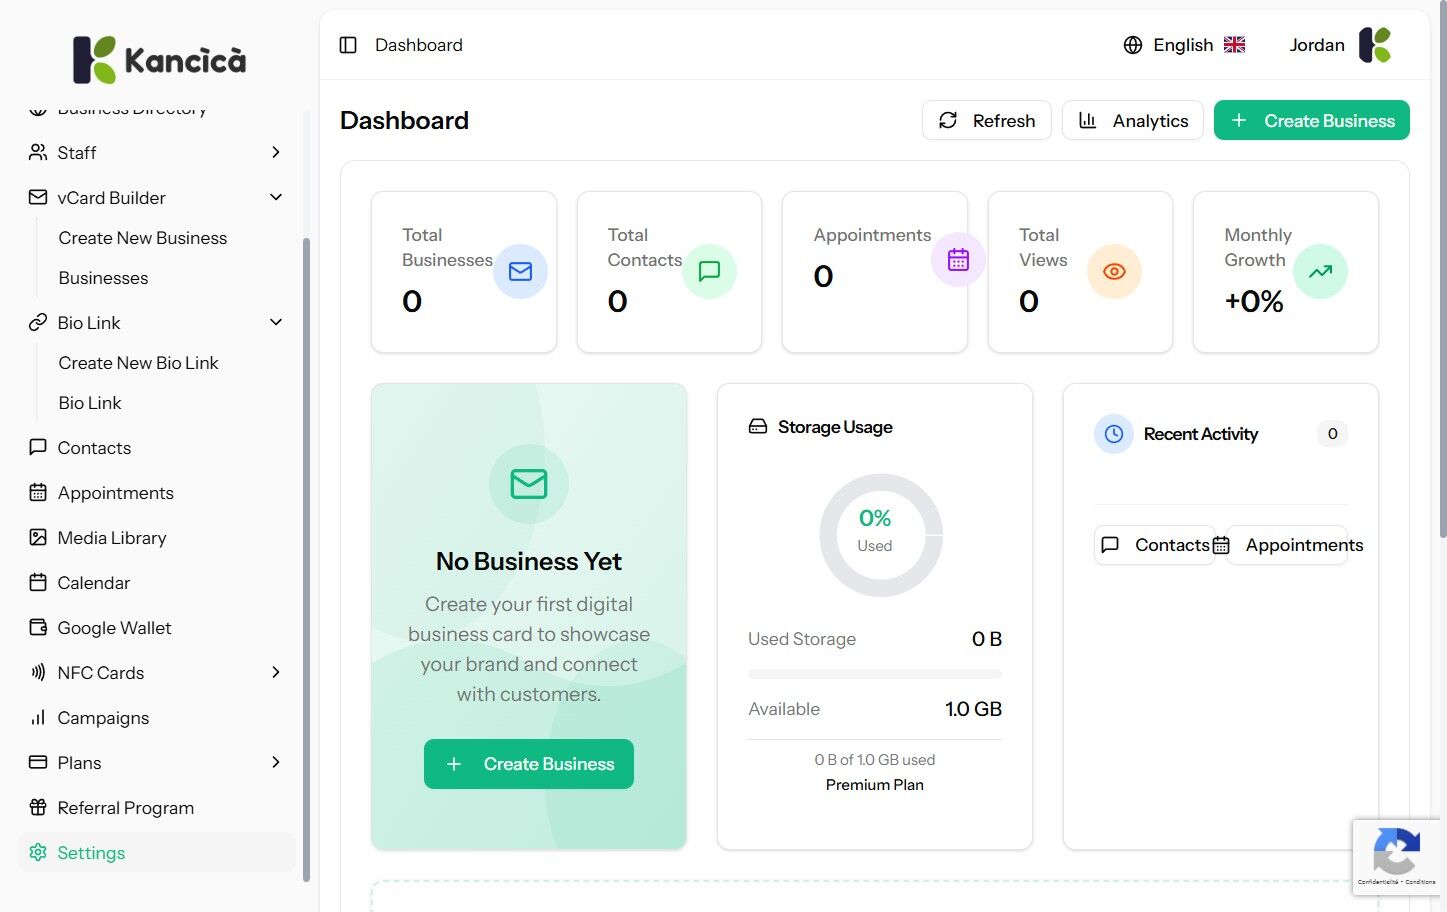This screenshot has height=912, width=1447.
Task: Go to Businesses in sidebar
Action: (x=103, y=278)
